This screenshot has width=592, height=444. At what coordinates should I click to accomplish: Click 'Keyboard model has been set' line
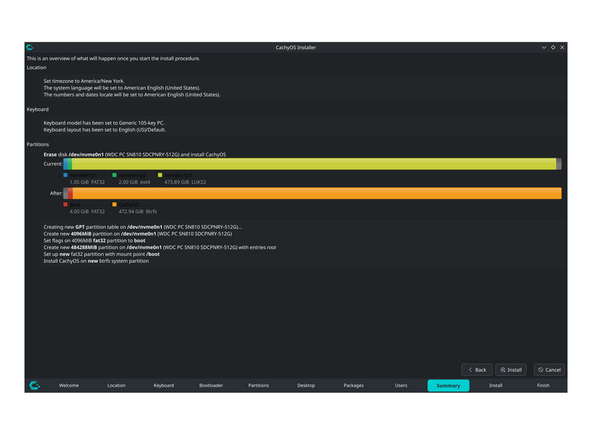click(x=104, y=123)
